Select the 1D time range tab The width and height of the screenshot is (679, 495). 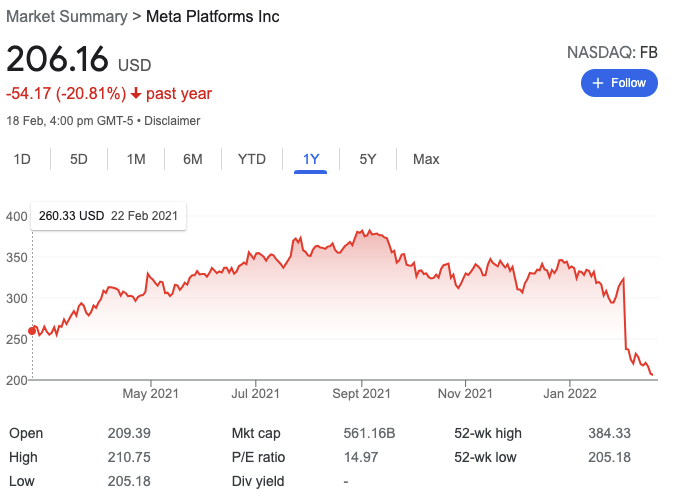point(22,159)
